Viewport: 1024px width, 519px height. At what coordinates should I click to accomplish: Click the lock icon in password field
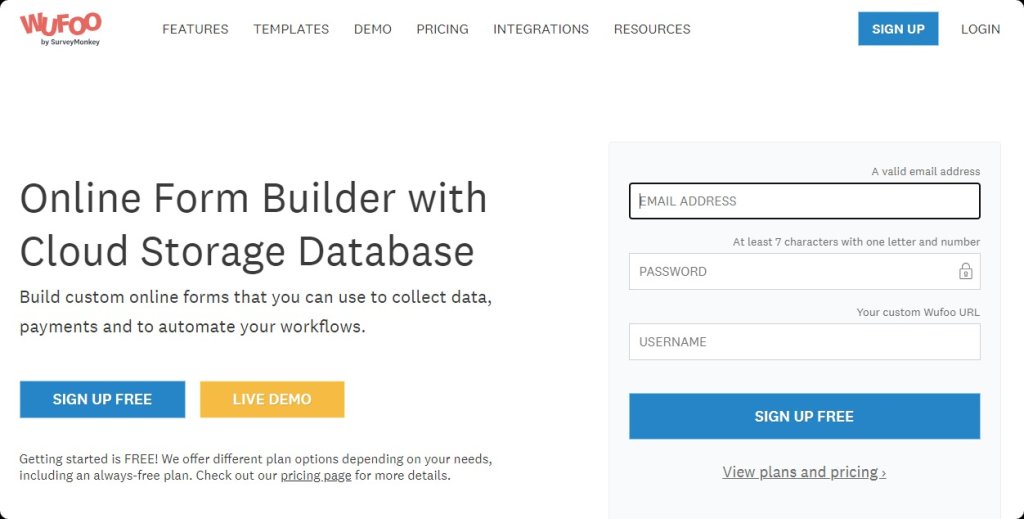pyautogui.click(x=965, y=271)
